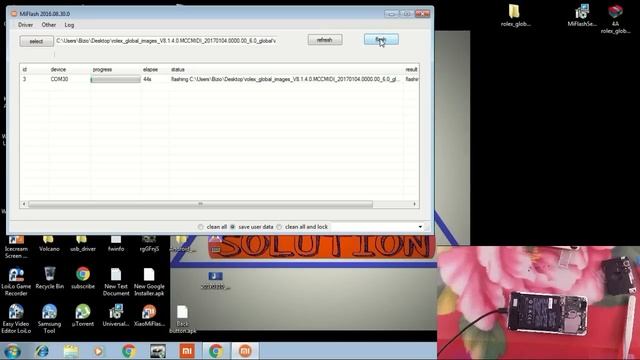Launch the µTorrent desktop shortcut
Viewport: 640px width, 360px height.
point(83,316)
